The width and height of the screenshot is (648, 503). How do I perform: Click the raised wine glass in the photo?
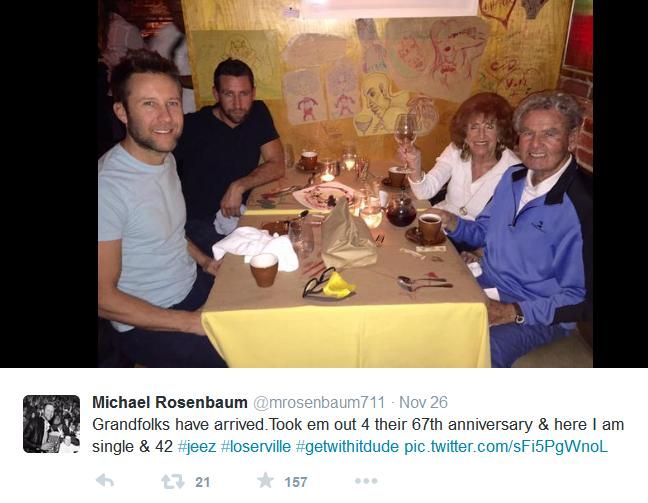406,134
